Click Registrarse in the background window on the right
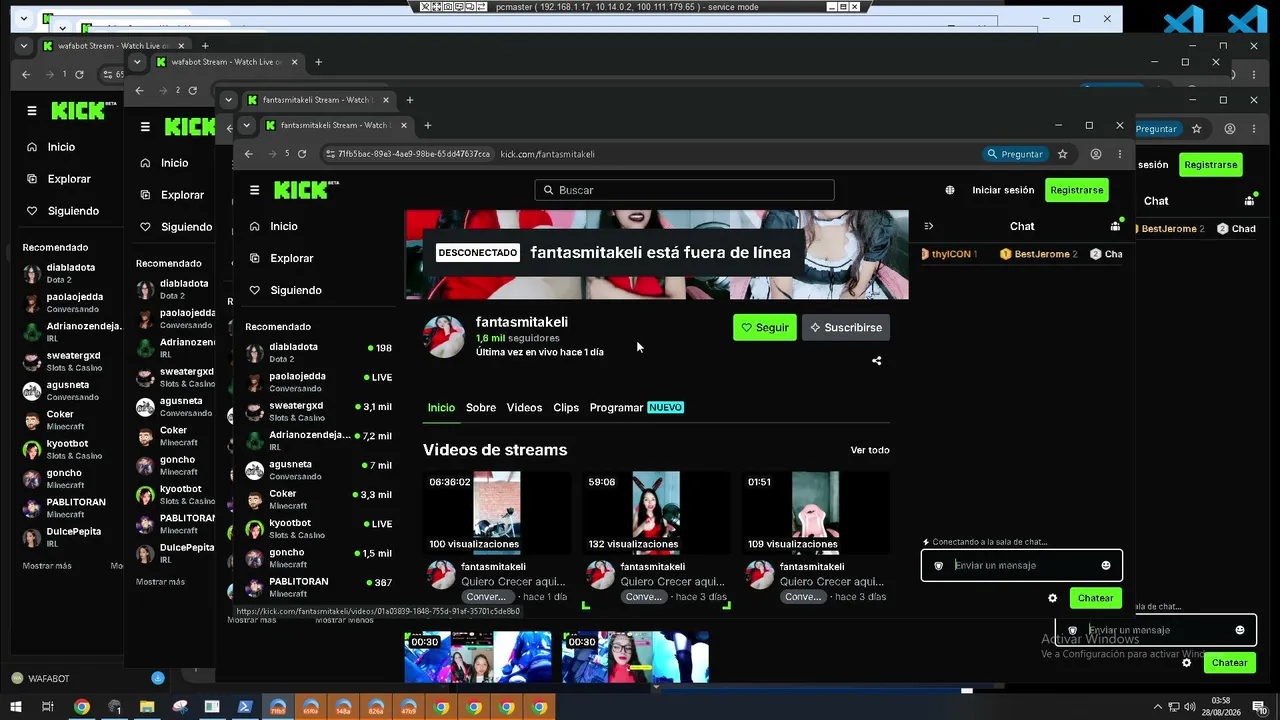The height and width of the screenshot is (720, 1280). pos(1210,165)
